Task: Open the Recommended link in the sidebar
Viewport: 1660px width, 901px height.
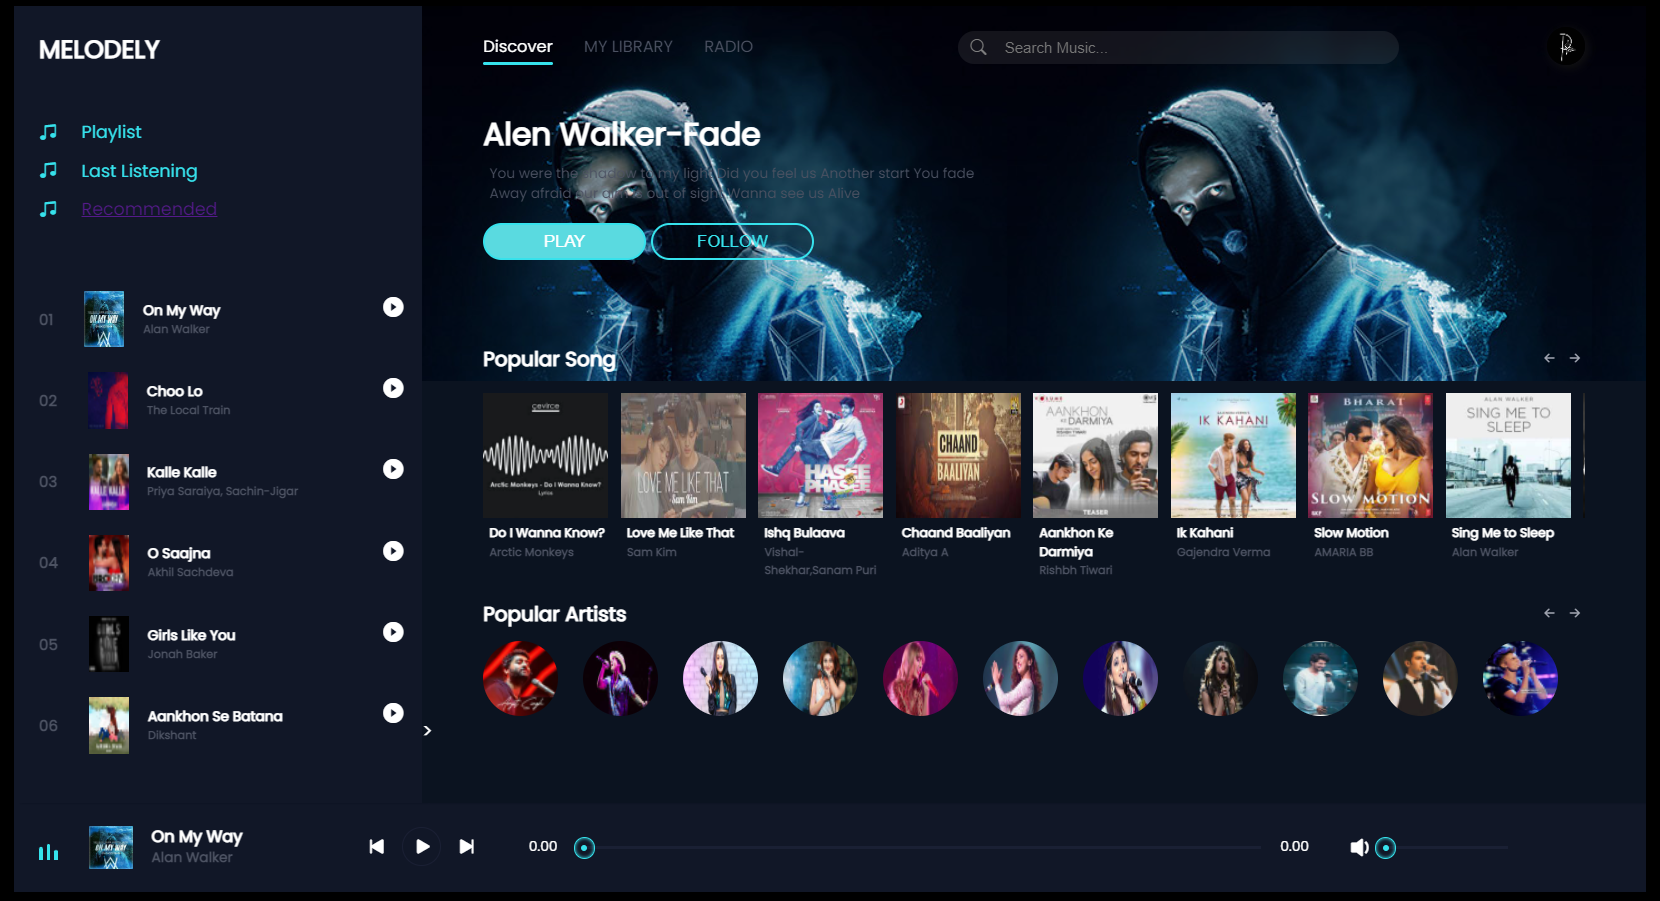Action: (x=148, y=208)
